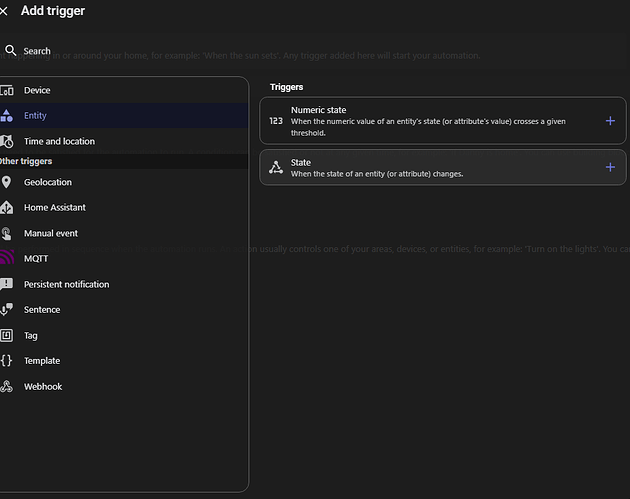Click the State trigger node icon
This screenshot has height=499, width=630.
coord(276,167)
